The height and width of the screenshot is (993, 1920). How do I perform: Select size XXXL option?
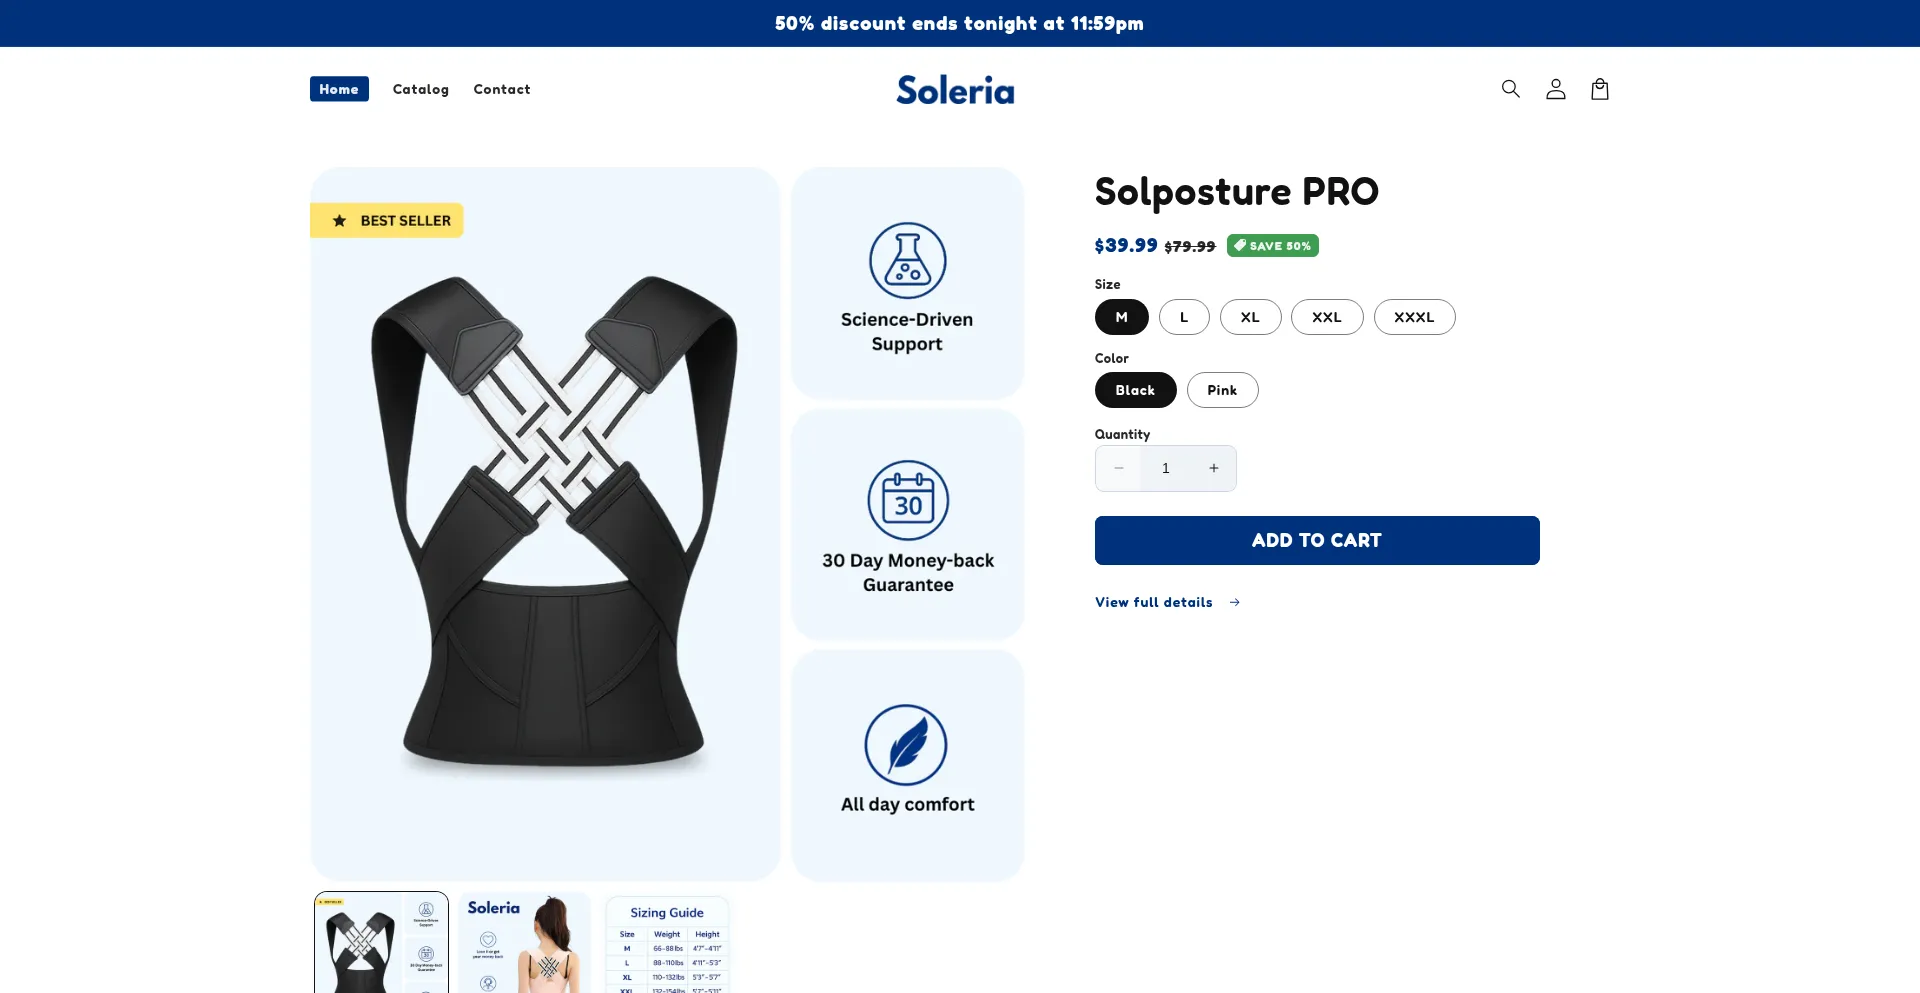[1414, 317]
